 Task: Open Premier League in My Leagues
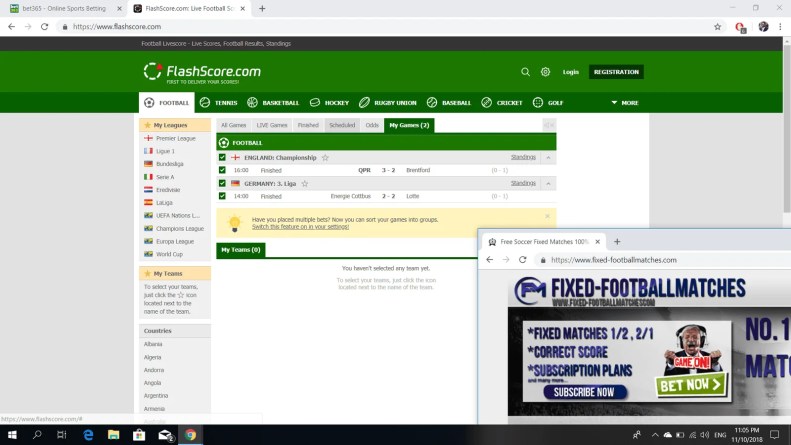tap(175, 138)
